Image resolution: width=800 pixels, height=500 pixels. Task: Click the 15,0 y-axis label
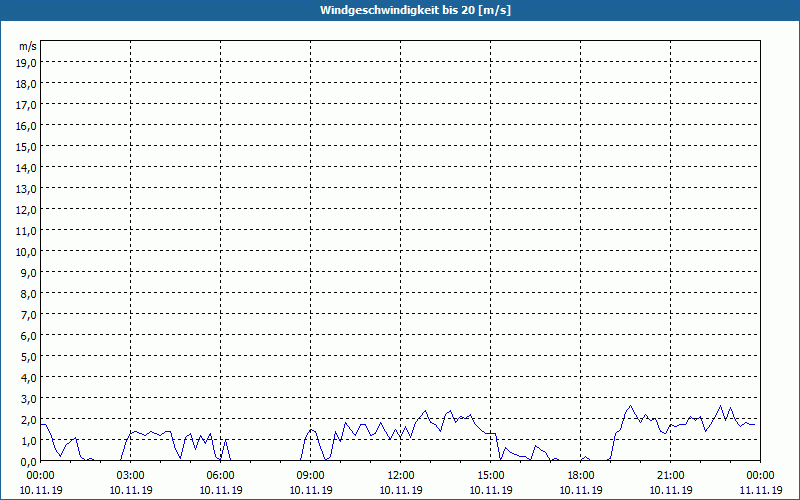tap(26, 146)
